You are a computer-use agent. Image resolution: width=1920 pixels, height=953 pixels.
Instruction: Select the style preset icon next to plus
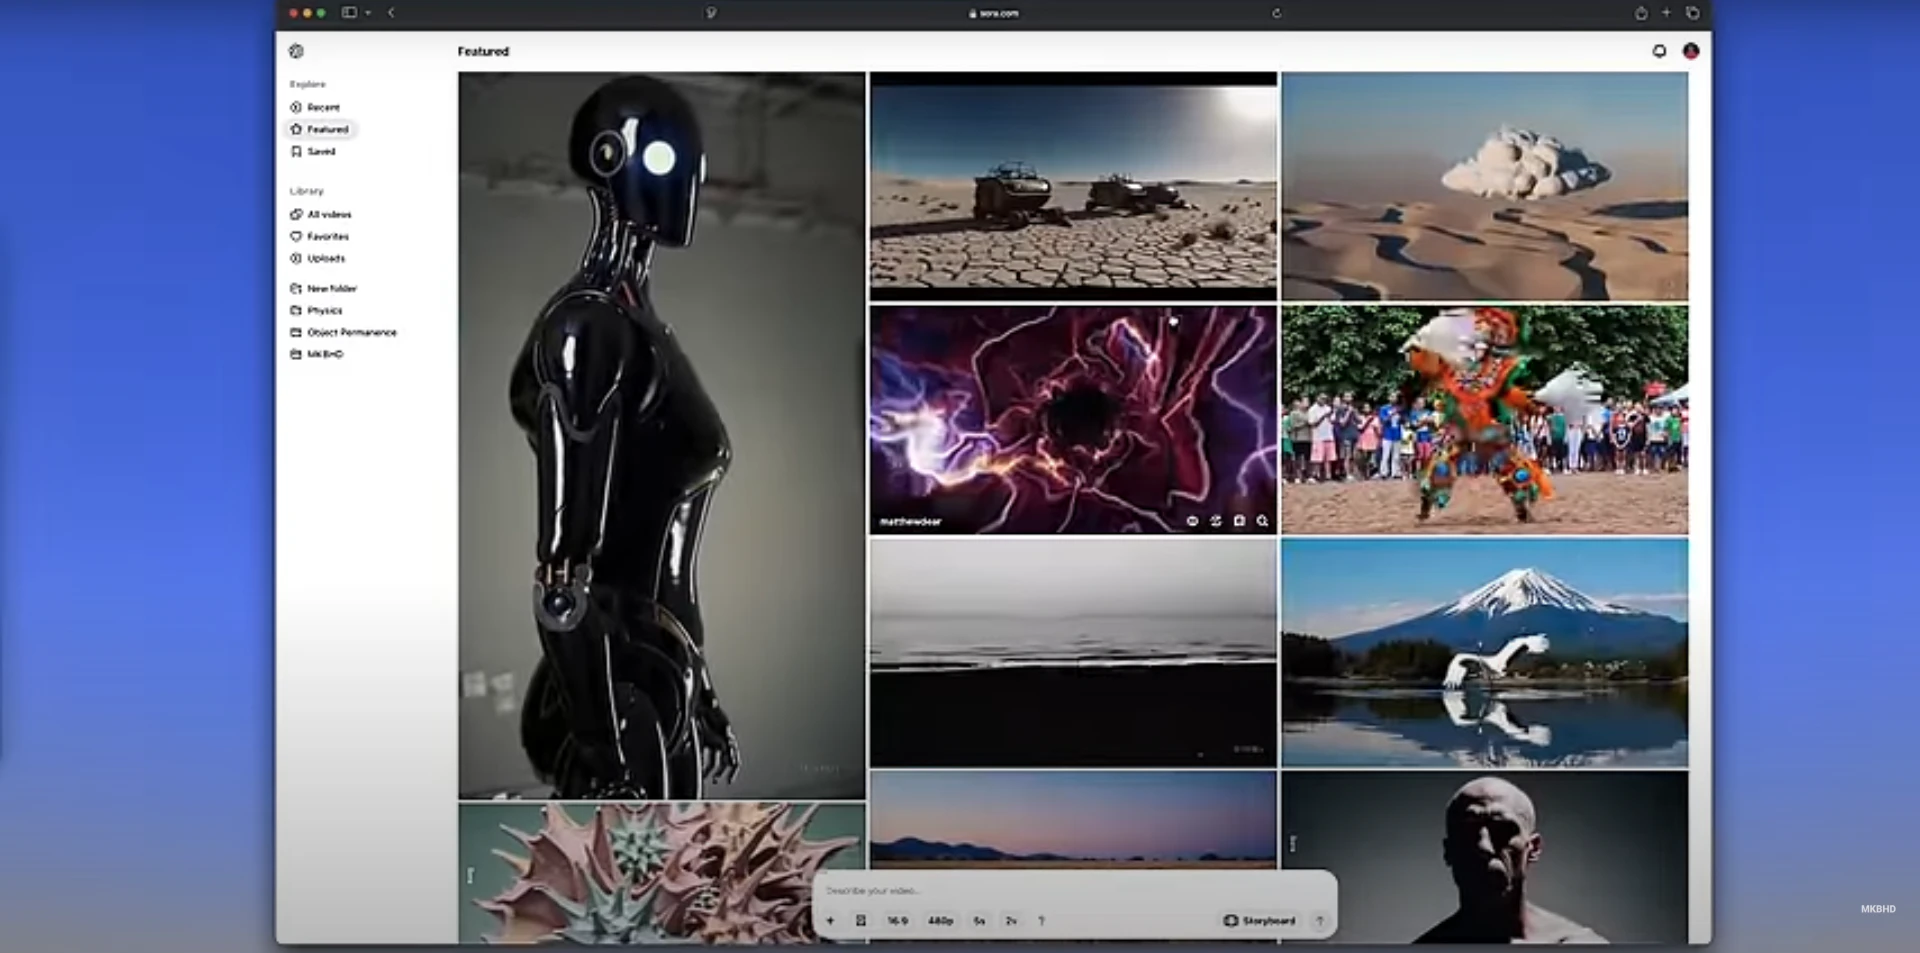coord(861,921)
